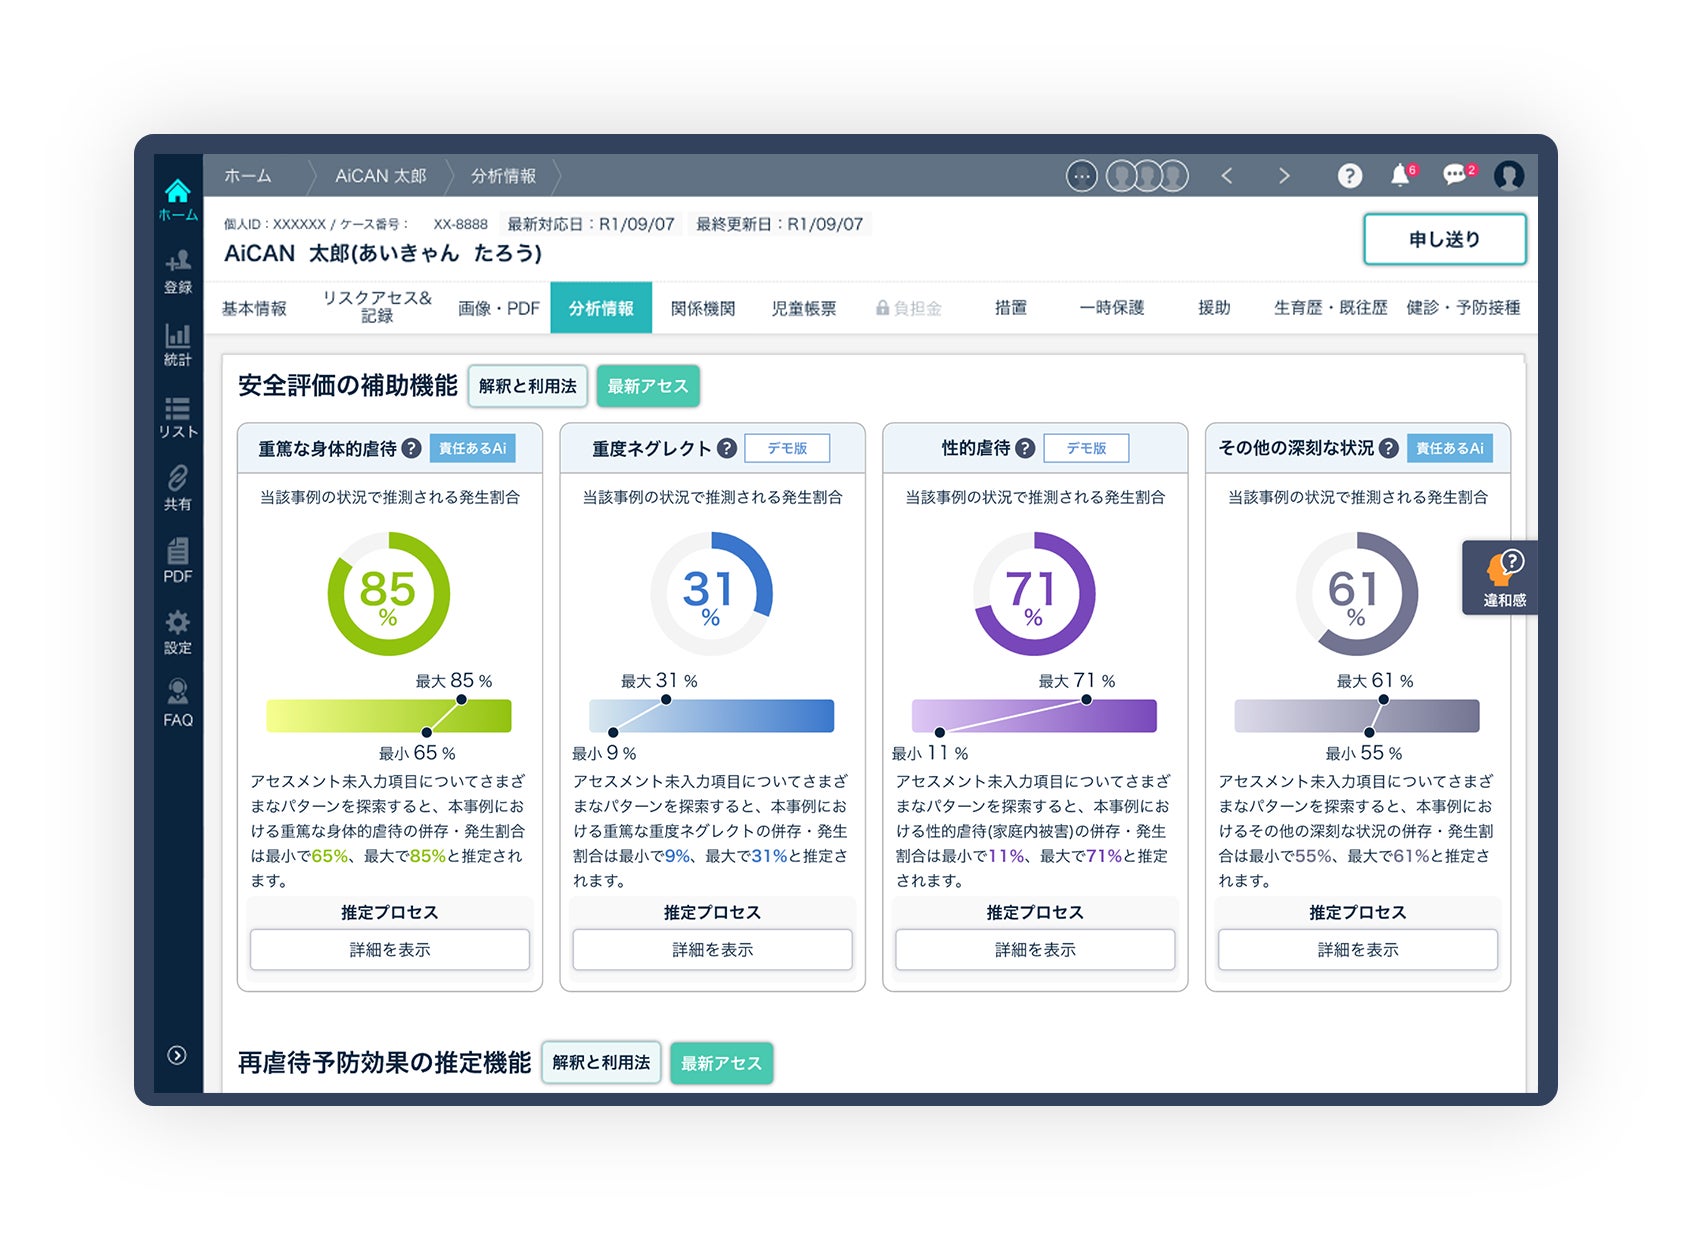Click 責任あるAi badge on 重篤な身体的虐待
1694x1242 pixels.
point(473,448)
